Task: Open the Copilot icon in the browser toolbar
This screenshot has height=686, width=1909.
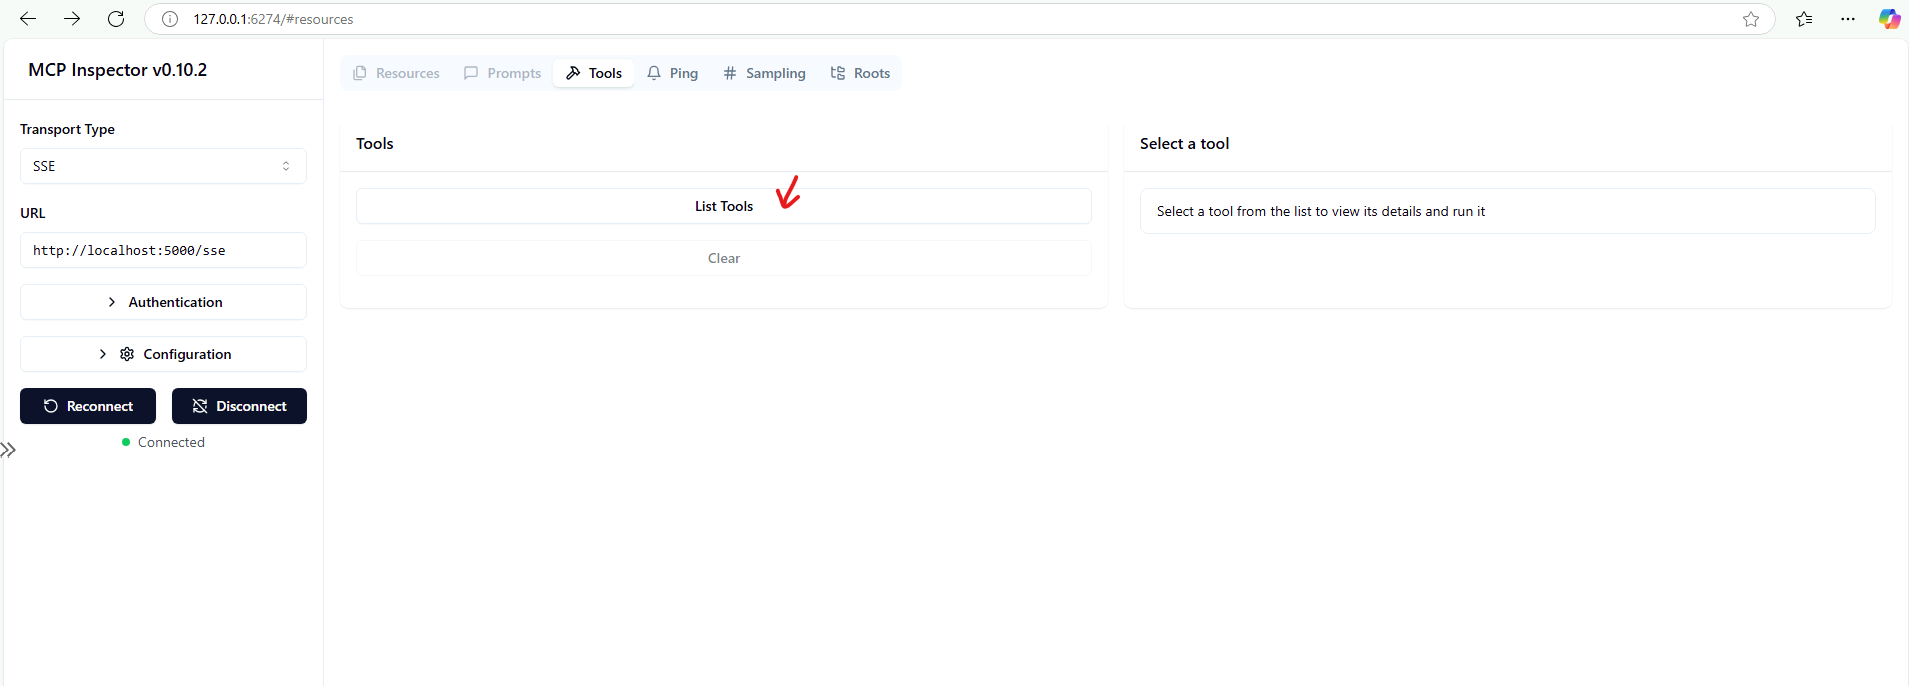Action: click(1889, 19)
